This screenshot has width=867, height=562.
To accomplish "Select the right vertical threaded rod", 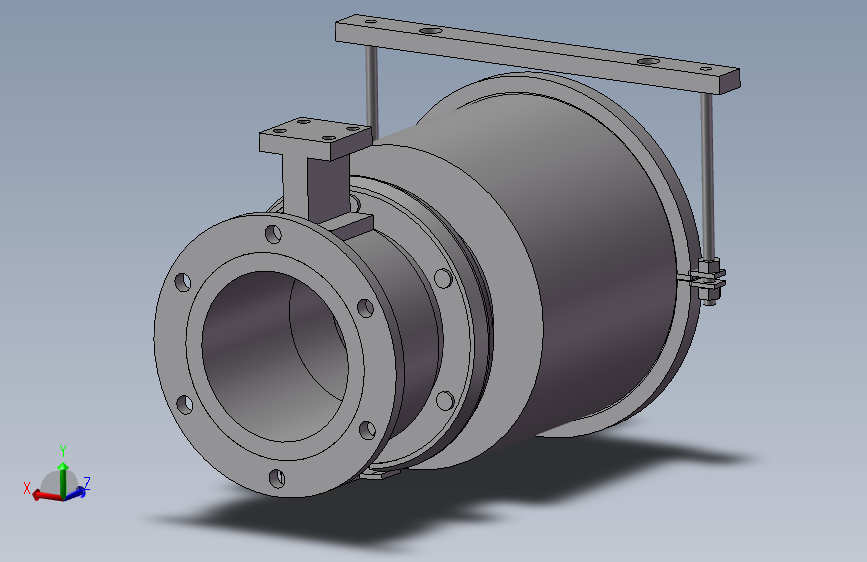I will point(707,177).
